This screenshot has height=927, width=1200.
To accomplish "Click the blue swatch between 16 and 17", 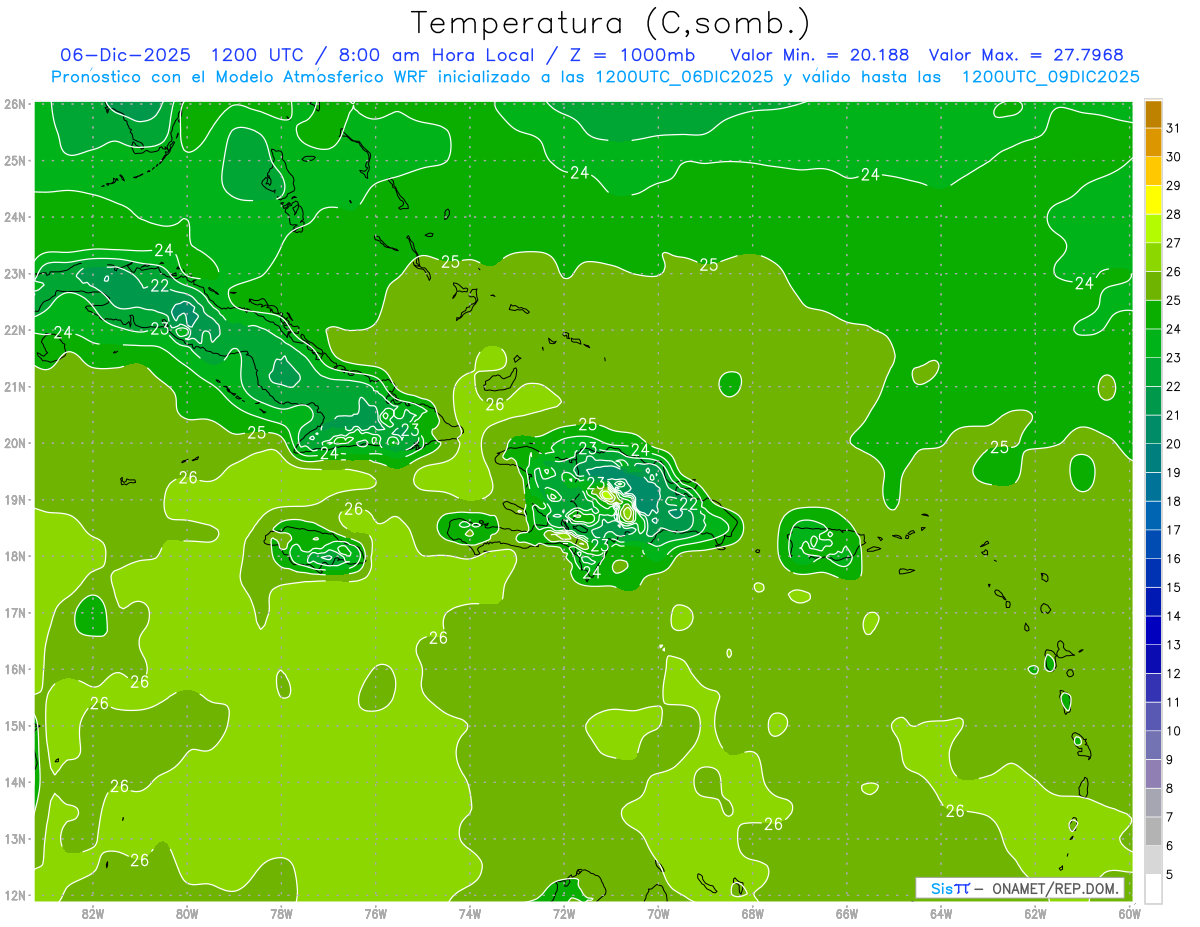I will click(1153, 544).
